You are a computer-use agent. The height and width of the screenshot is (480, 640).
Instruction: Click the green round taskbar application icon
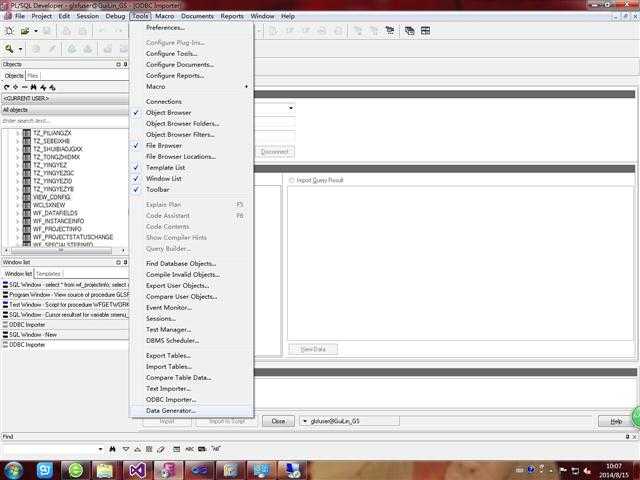coord(76,470)
